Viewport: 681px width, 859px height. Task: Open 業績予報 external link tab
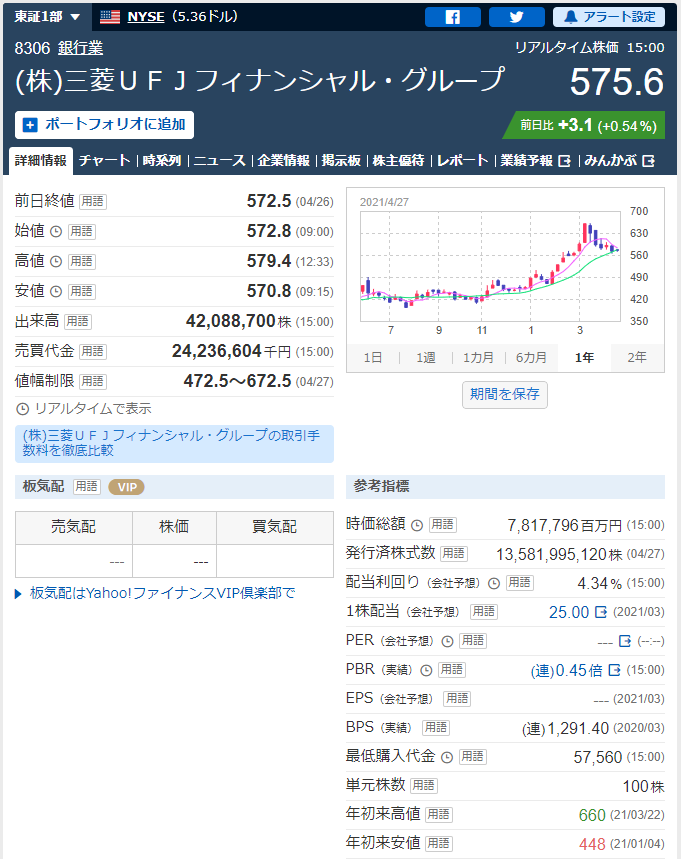tap(535, 161)
